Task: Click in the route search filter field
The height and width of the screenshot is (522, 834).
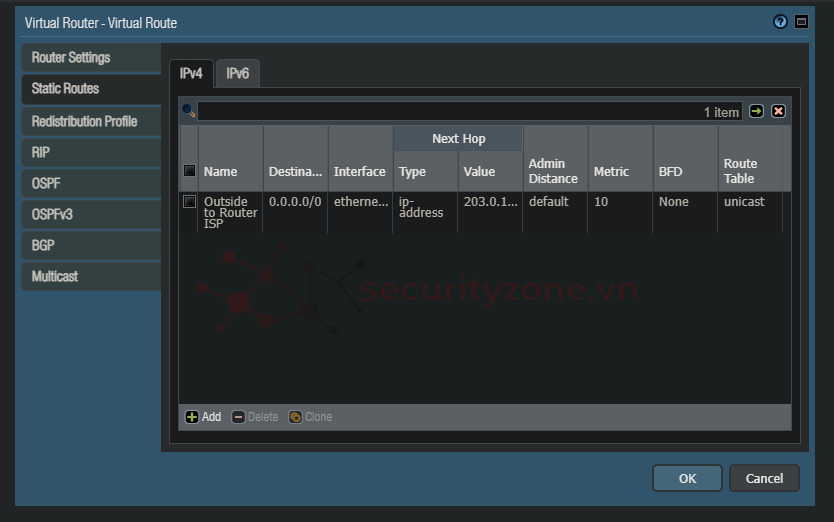Action: tap(450, 112)
